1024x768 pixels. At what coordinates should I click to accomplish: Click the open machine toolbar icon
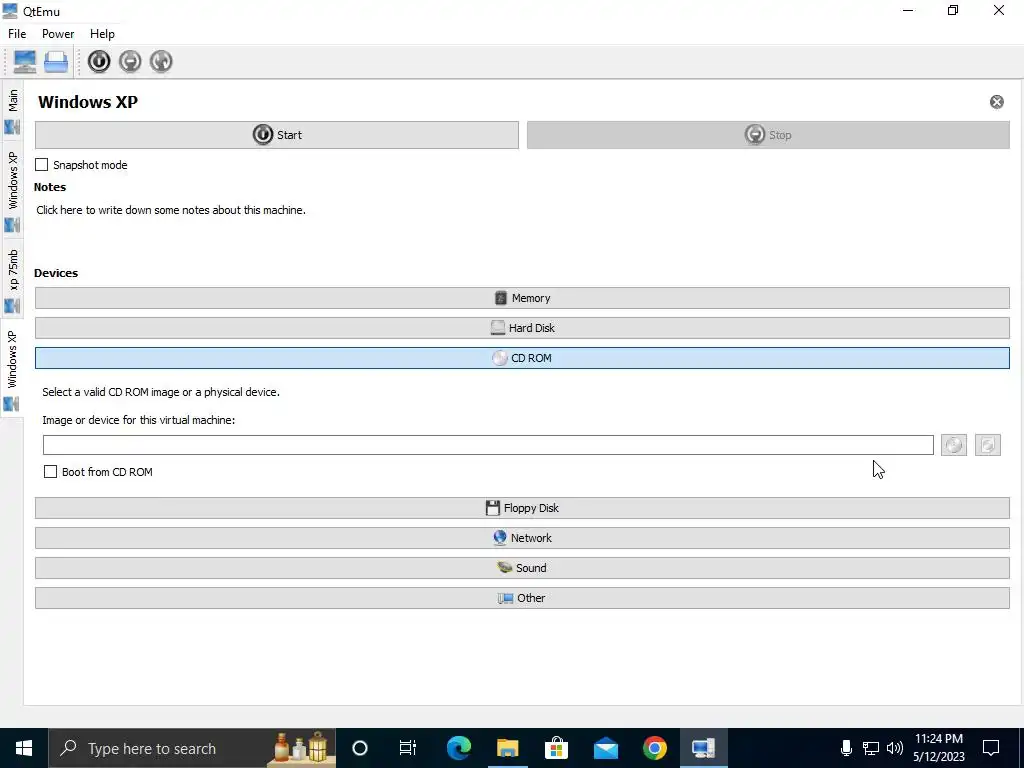click(x=56, y=61)
